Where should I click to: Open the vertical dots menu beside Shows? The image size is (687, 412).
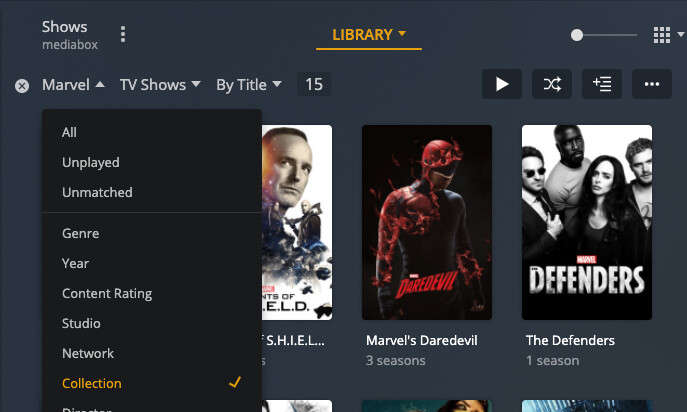coord(123,34)
